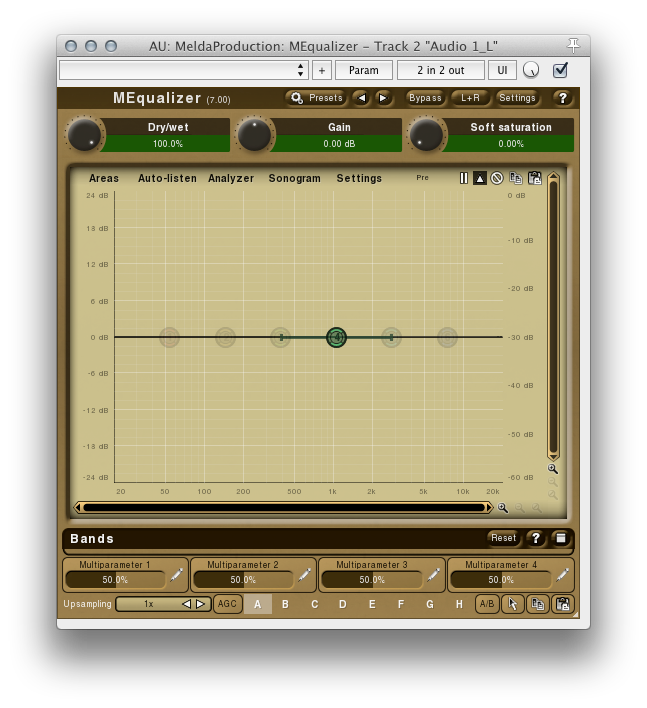Image resolution: width=647 pixels, height=708 pixels.
Task: Select preset slot B
Action: [x=285, y=604]
